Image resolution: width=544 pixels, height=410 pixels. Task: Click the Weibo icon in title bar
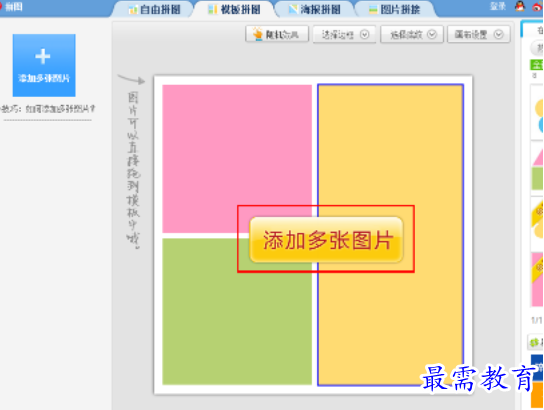coord(538,7)
